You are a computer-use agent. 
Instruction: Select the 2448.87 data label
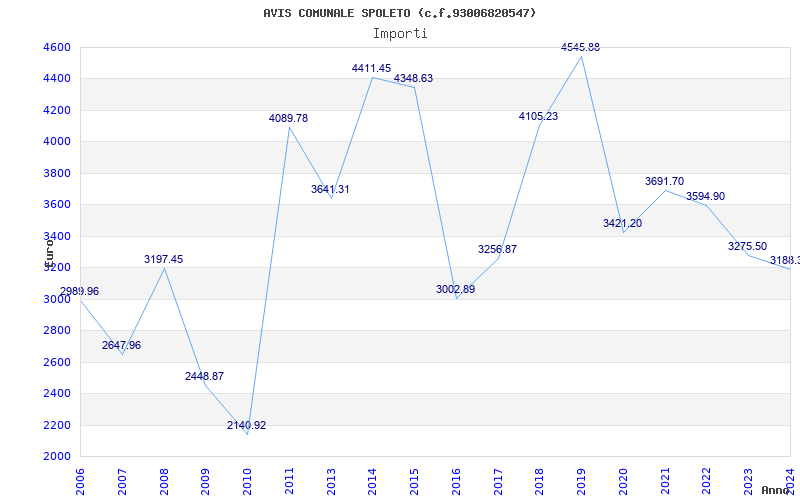click(204, 377)
